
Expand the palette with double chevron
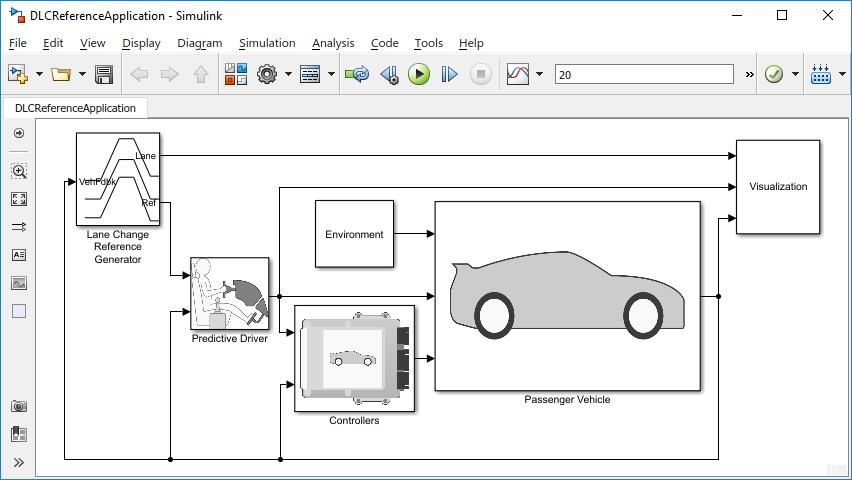(x=18, y=463)
